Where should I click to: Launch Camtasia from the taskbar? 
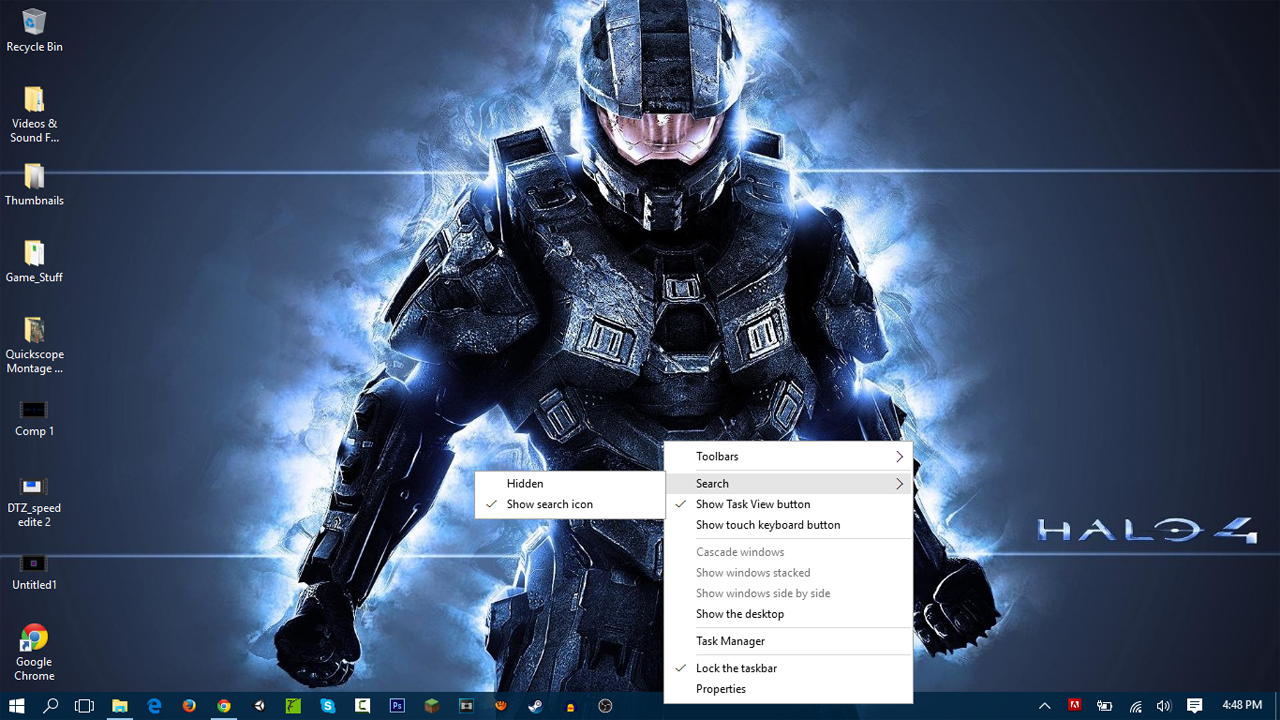[x=363, y=706]
